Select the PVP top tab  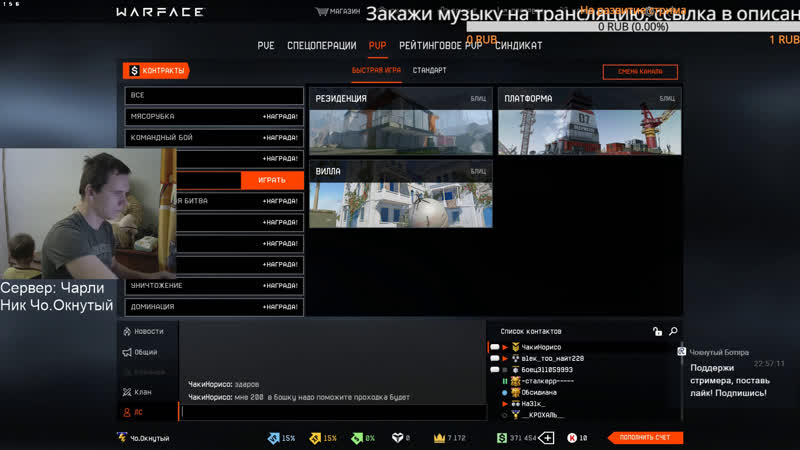[x=378, y=45]
